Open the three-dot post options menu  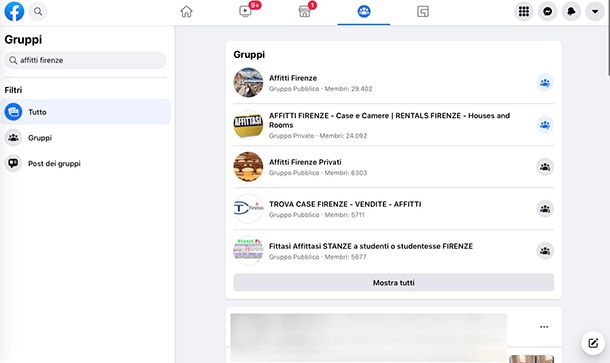click(x=544, y=327)
